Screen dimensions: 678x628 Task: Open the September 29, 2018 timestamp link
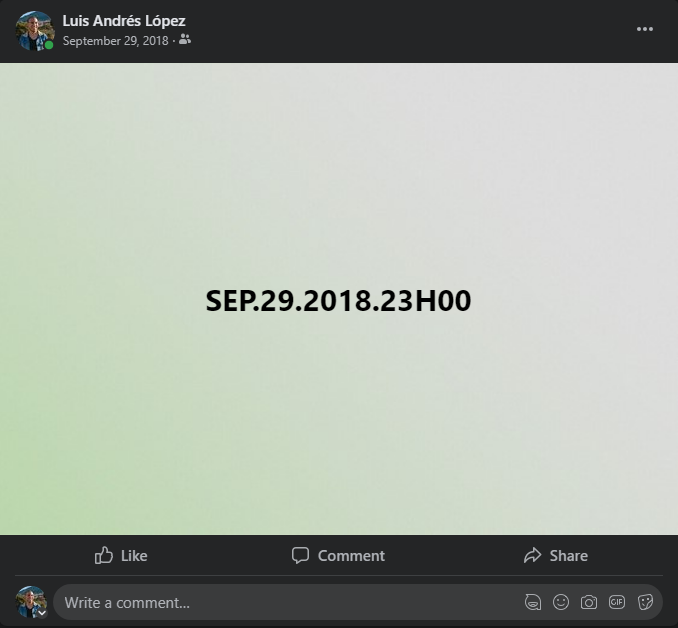(x=115, y=41)
